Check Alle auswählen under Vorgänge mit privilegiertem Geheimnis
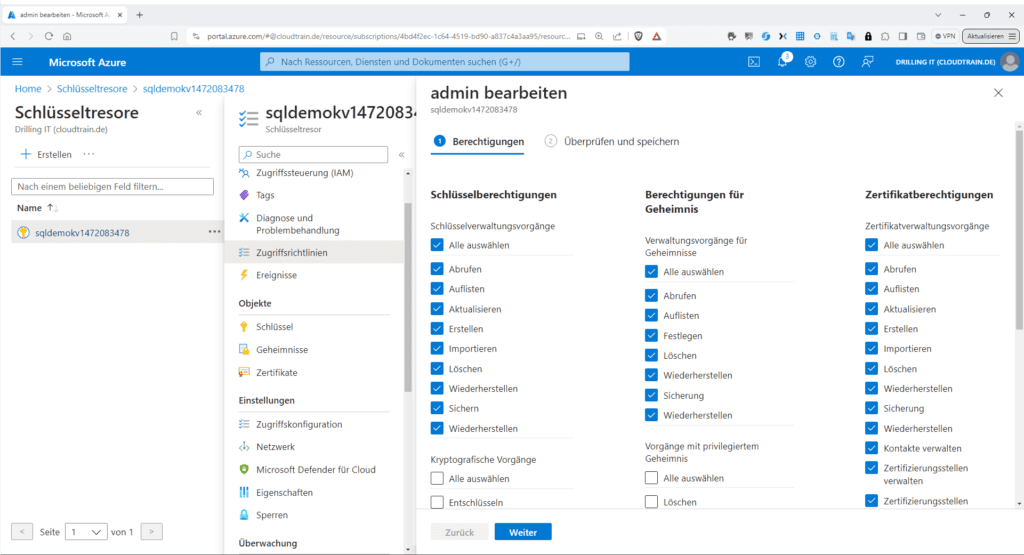1024x555 pixels. pyautogui.click(x=651, y=478)
